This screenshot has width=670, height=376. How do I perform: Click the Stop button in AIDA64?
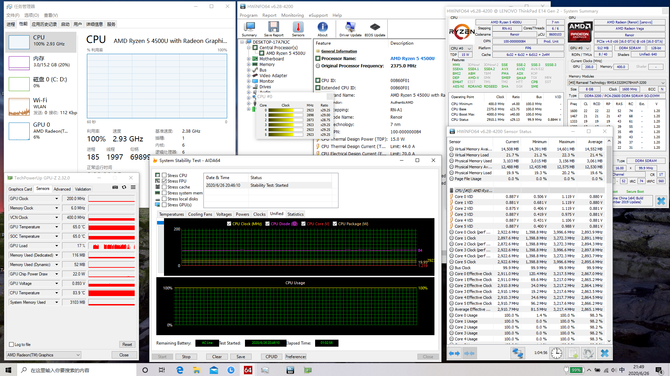coord(186,356)
